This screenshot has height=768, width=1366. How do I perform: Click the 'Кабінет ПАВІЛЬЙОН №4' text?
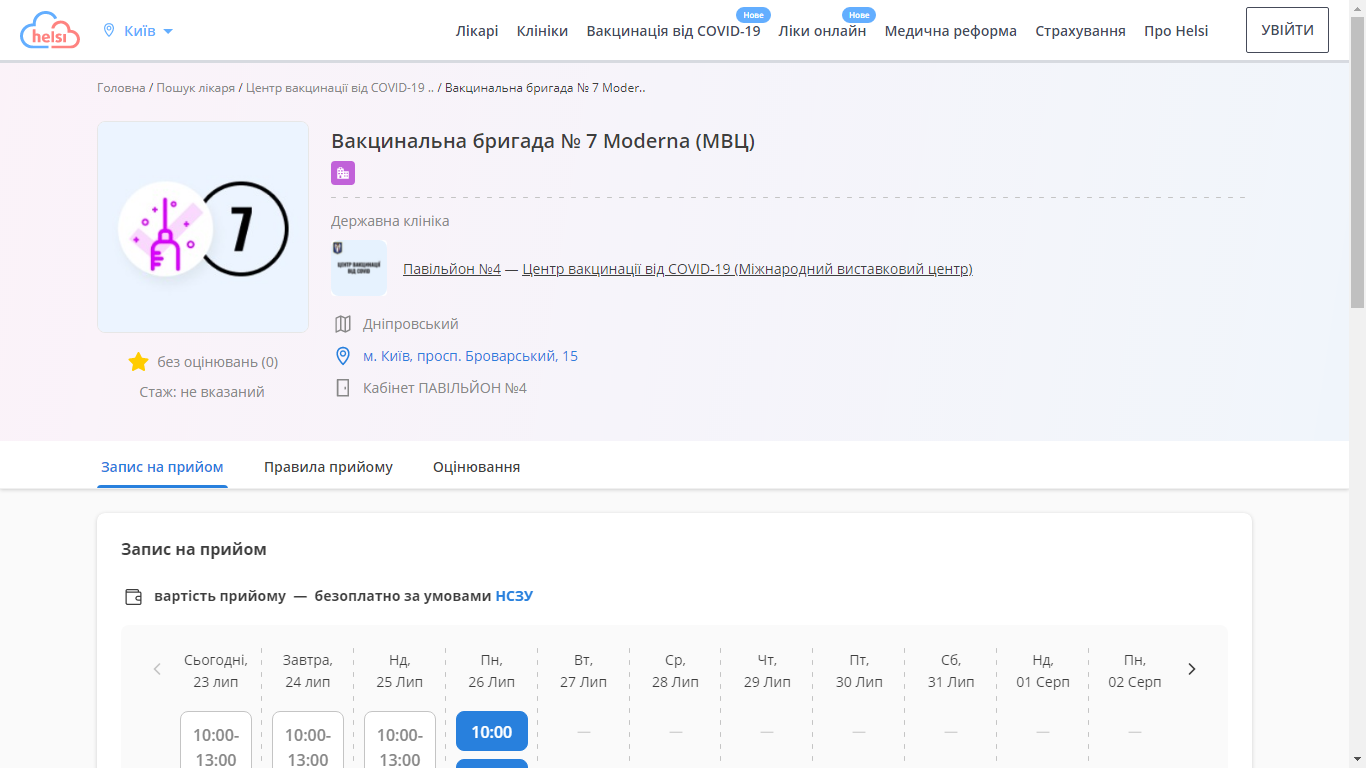[445, 388]
